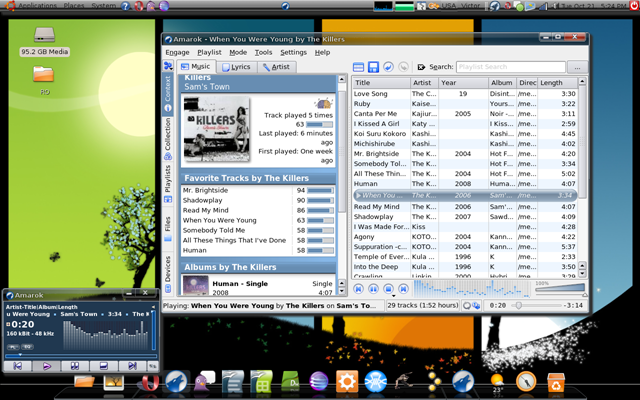Open the Mode menu
Screen dimensions: 640x400
[238, 53]
